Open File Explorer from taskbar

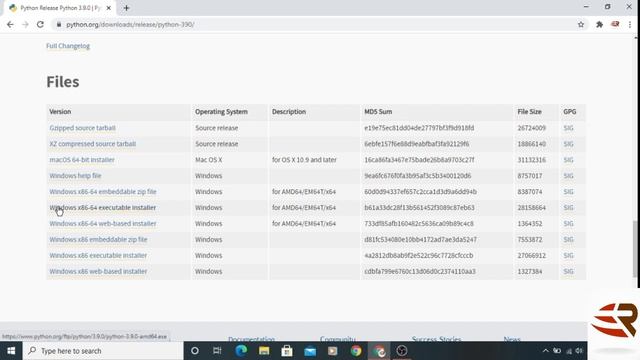pos(264,351)
